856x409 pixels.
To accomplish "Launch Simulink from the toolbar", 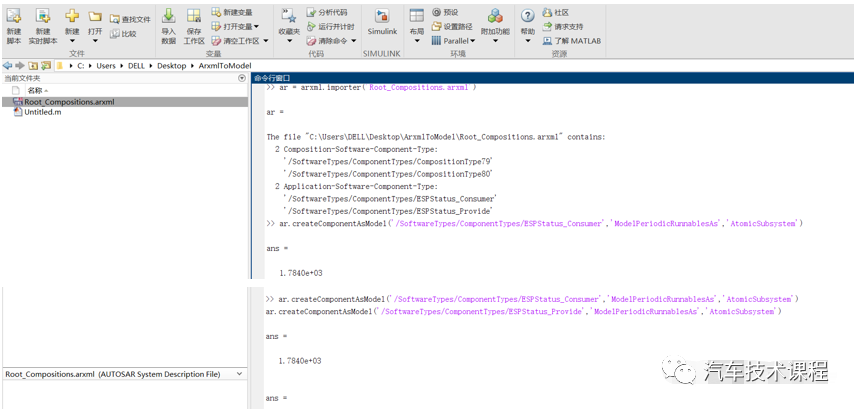I will [x=382, y=22].
